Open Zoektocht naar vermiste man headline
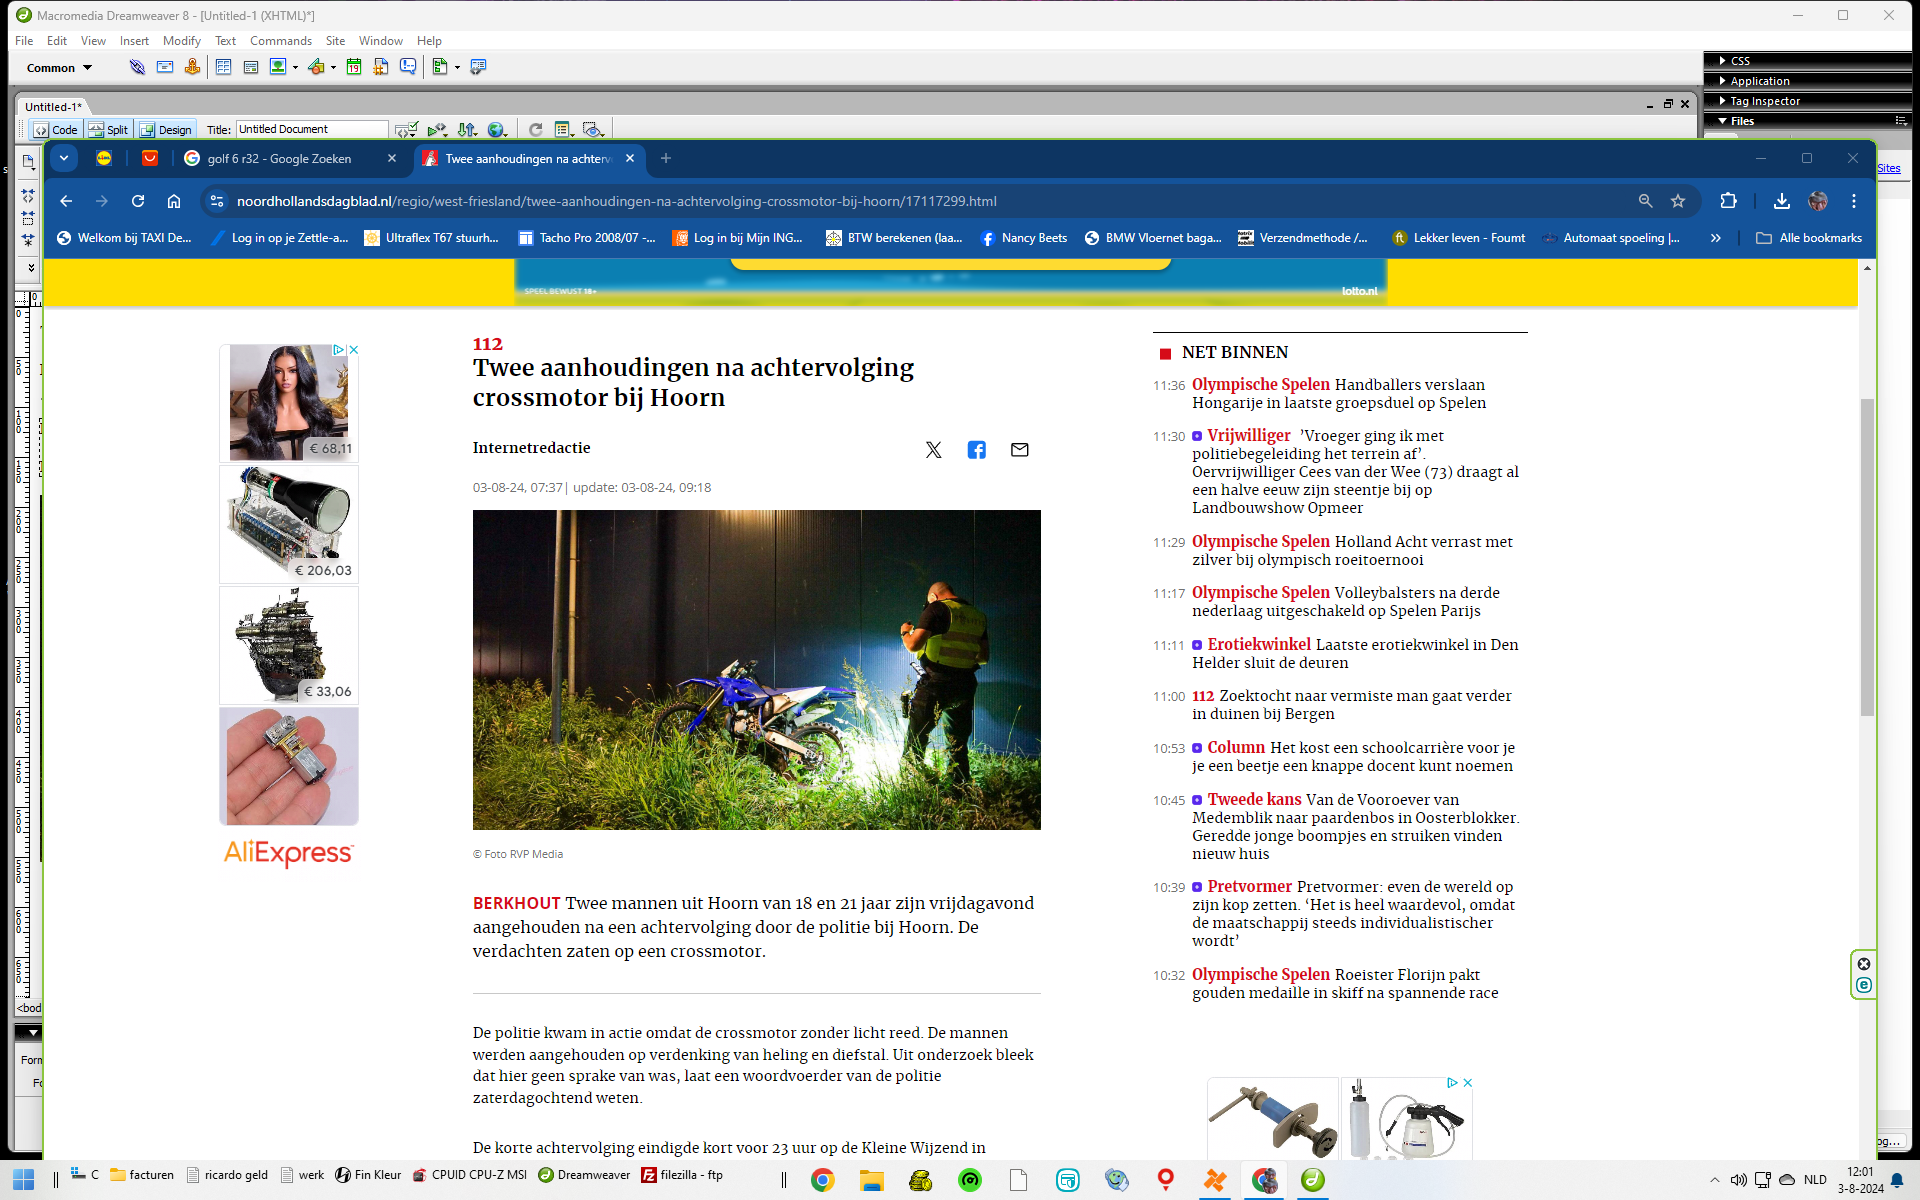Screen dimensions: 1920x1200 click(x=1352, y=705)
